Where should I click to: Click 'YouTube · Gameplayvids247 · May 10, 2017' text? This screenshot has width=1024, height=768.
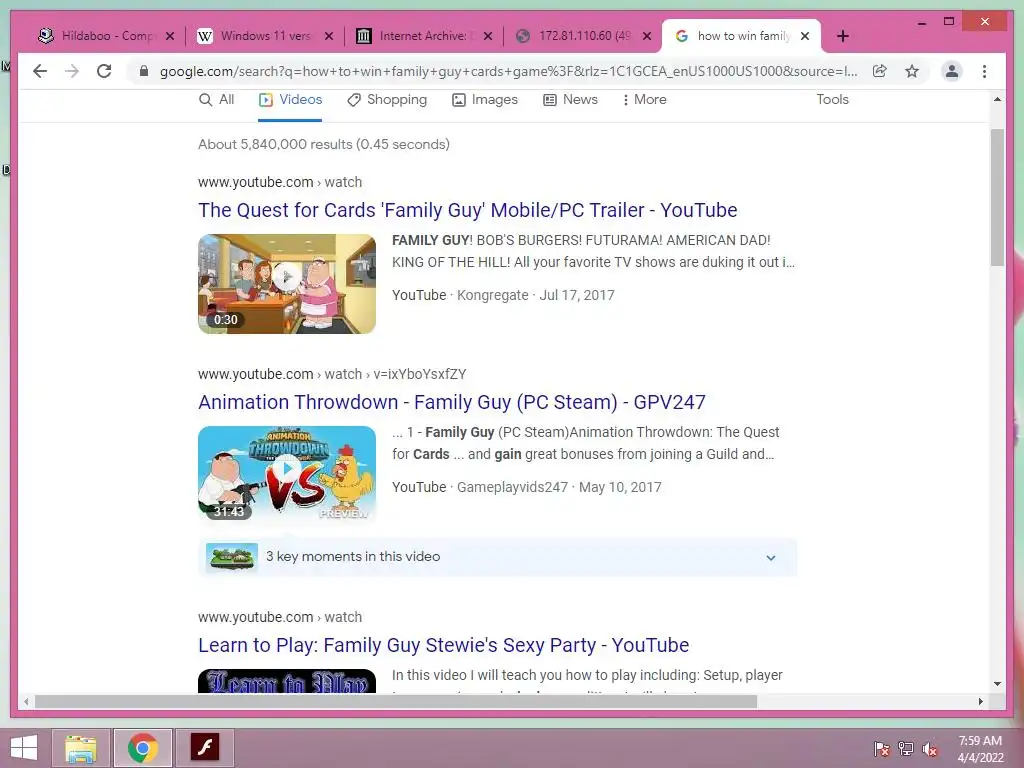point(526,487)
